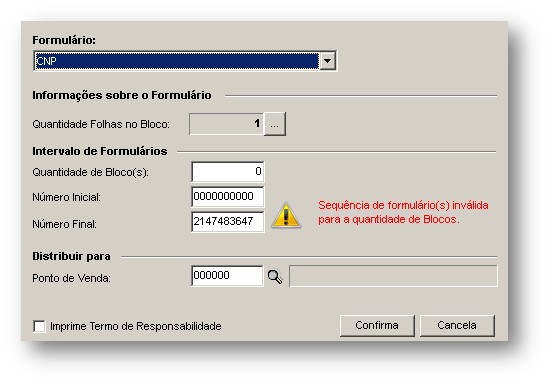550x383 pixels.
Task: Click the Número Inicial input field
Action: coord(228,196)
